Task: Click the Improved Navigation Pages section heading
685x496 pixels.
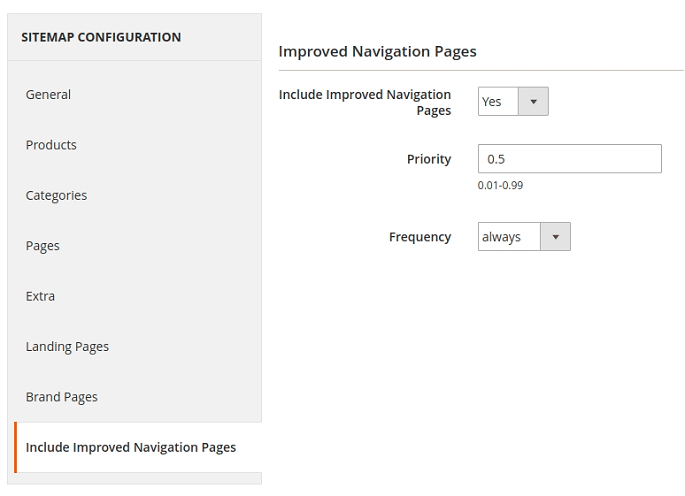Action: [x=377, y=51]
